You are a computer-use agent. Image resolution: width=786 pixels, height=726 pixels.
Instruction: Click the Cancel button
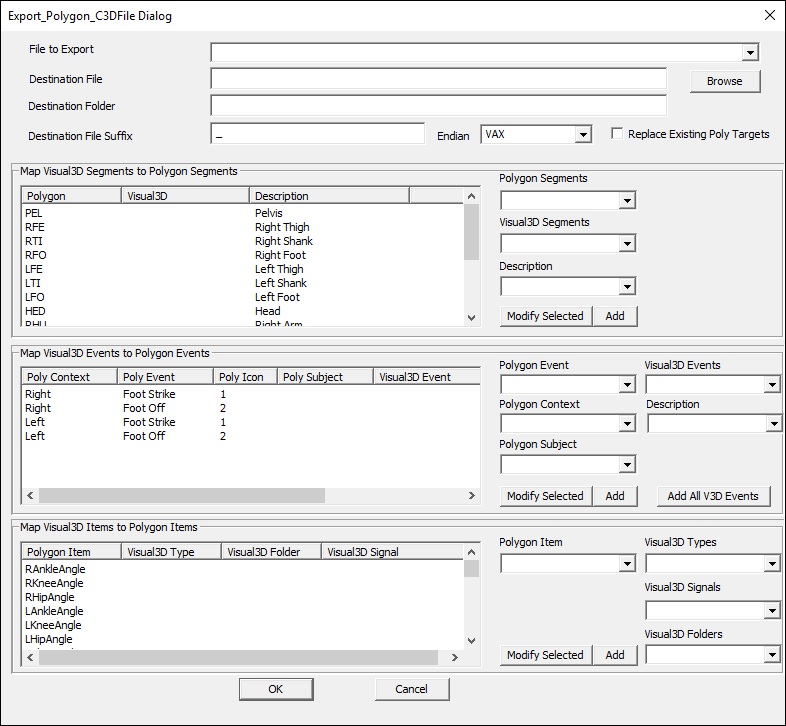(x=412, y=689)
